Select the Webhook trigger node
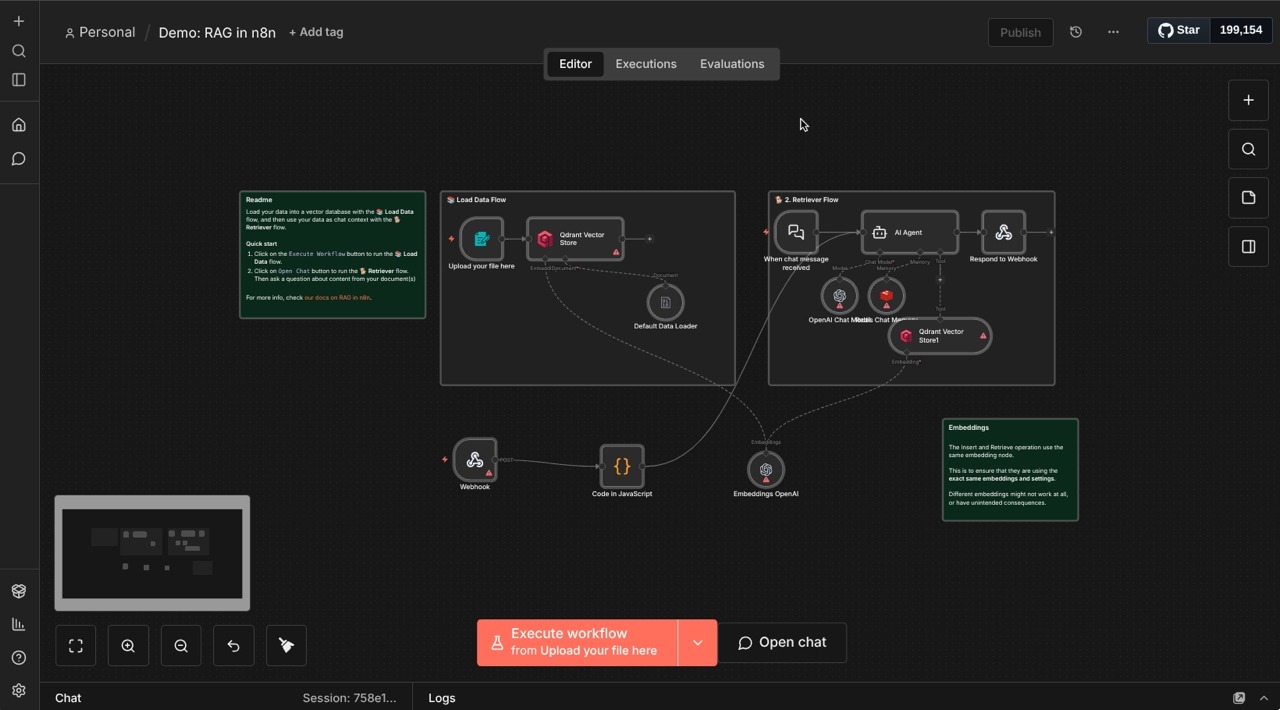 coord(475,460)
